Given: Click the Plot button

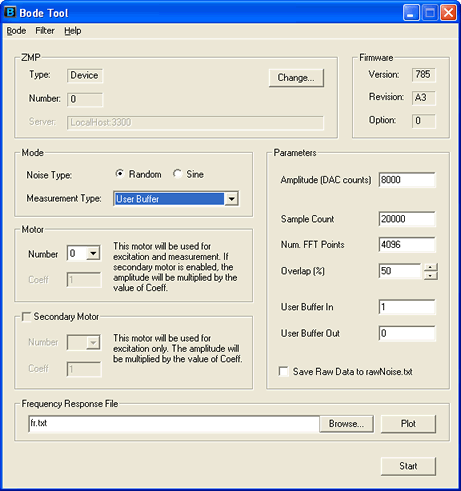Looking at the screenshot, I should pos(408,424).
